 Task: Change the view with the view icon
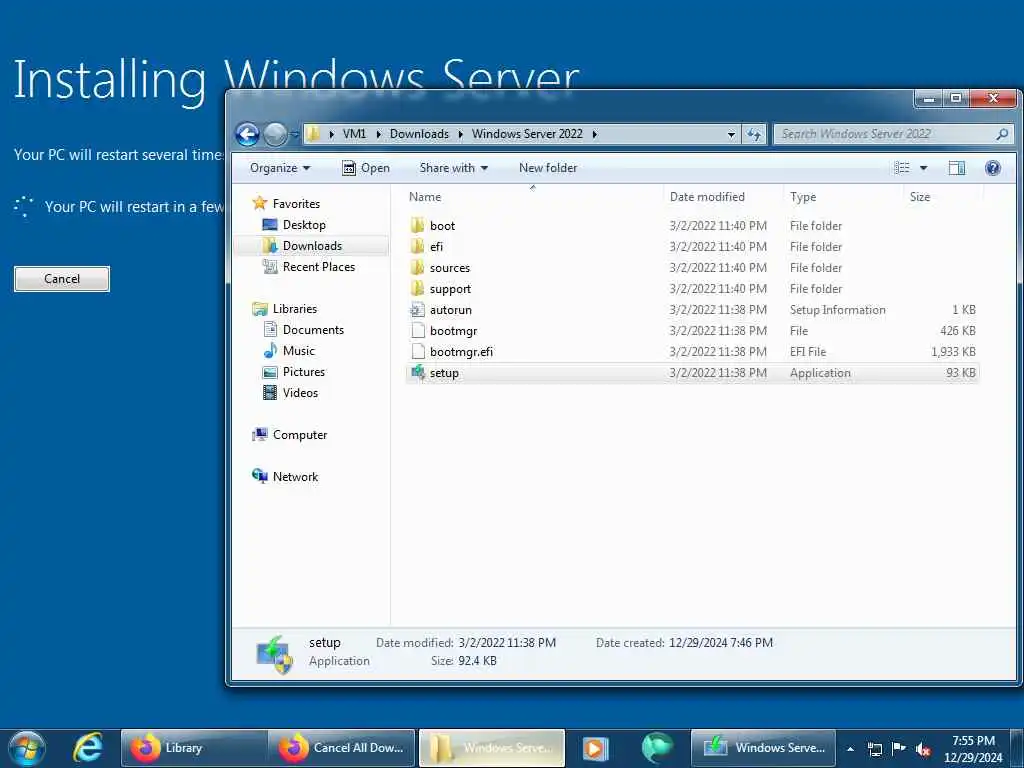click(902, 168)
